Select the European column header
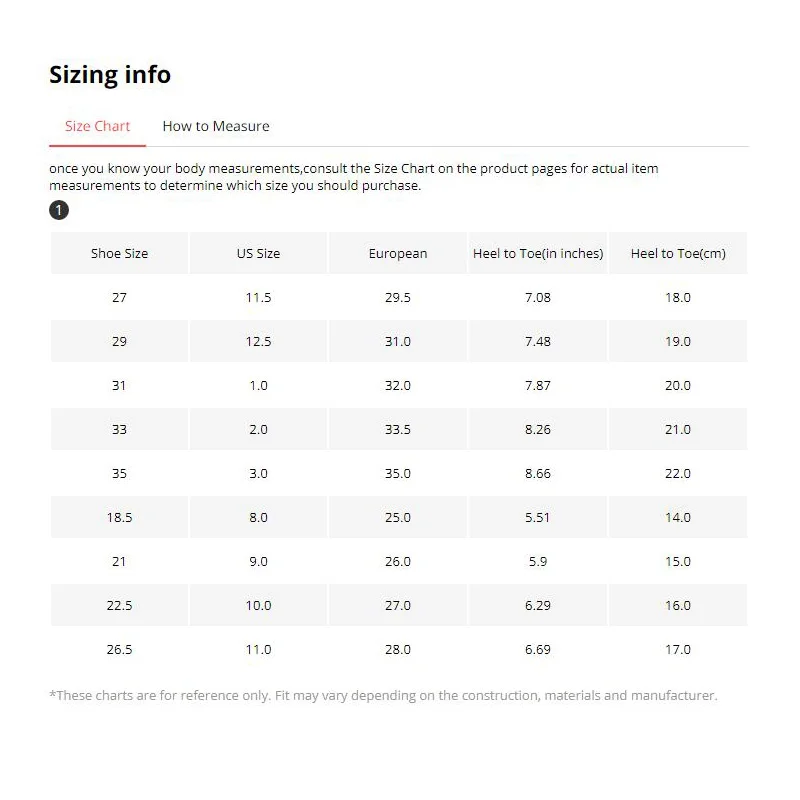This screenshot has height=800, width=800. coord(397,253)
